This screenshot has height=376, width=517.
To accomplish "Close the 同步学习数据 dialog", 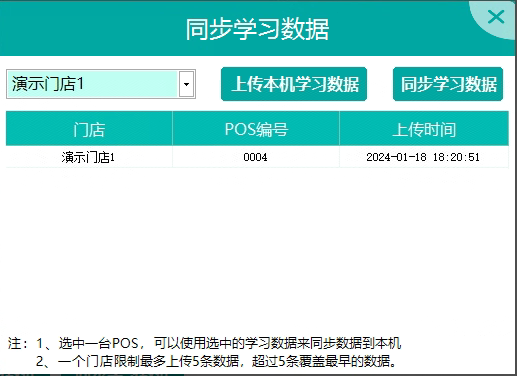I will coord(496,17).
